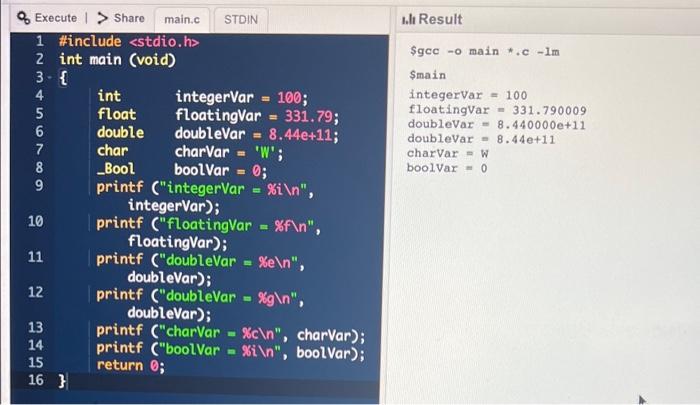
Task: Click the #include <stdio.h> line
Action: [x=129, y=42]
